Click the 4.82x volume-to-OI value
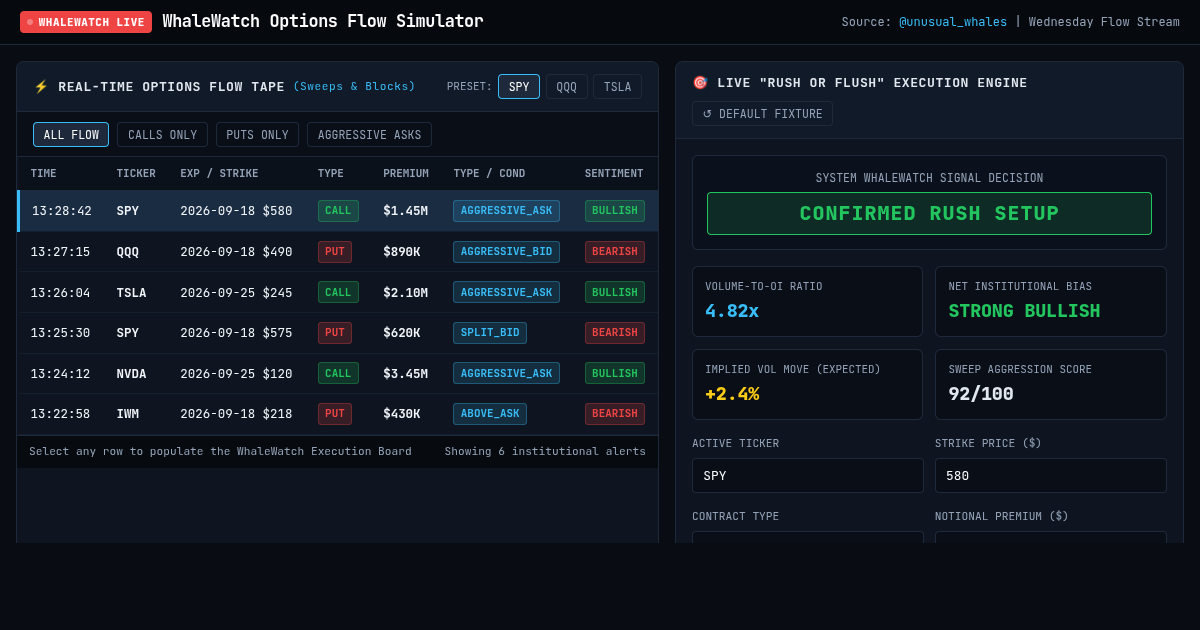1200x630 pixels. pos(732,311)
